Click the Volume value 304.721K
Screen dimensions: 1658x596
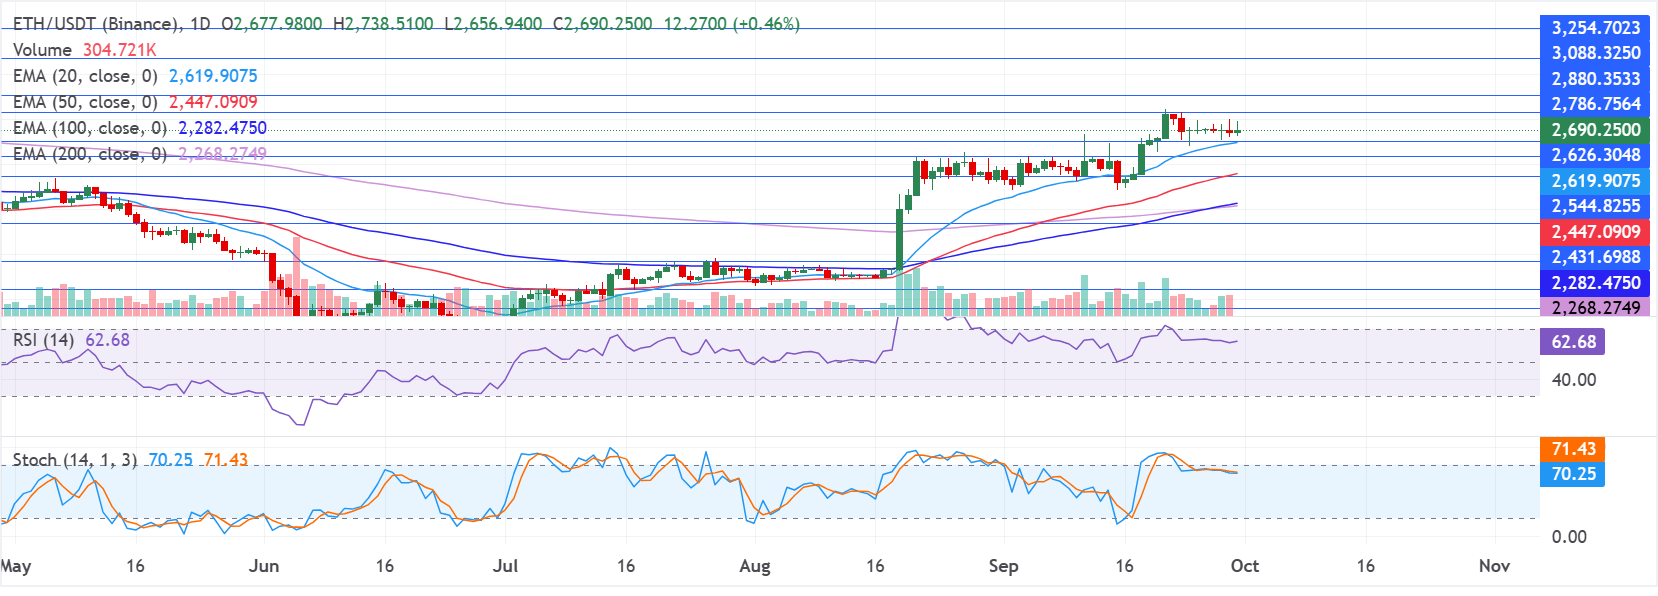[119, 49]
